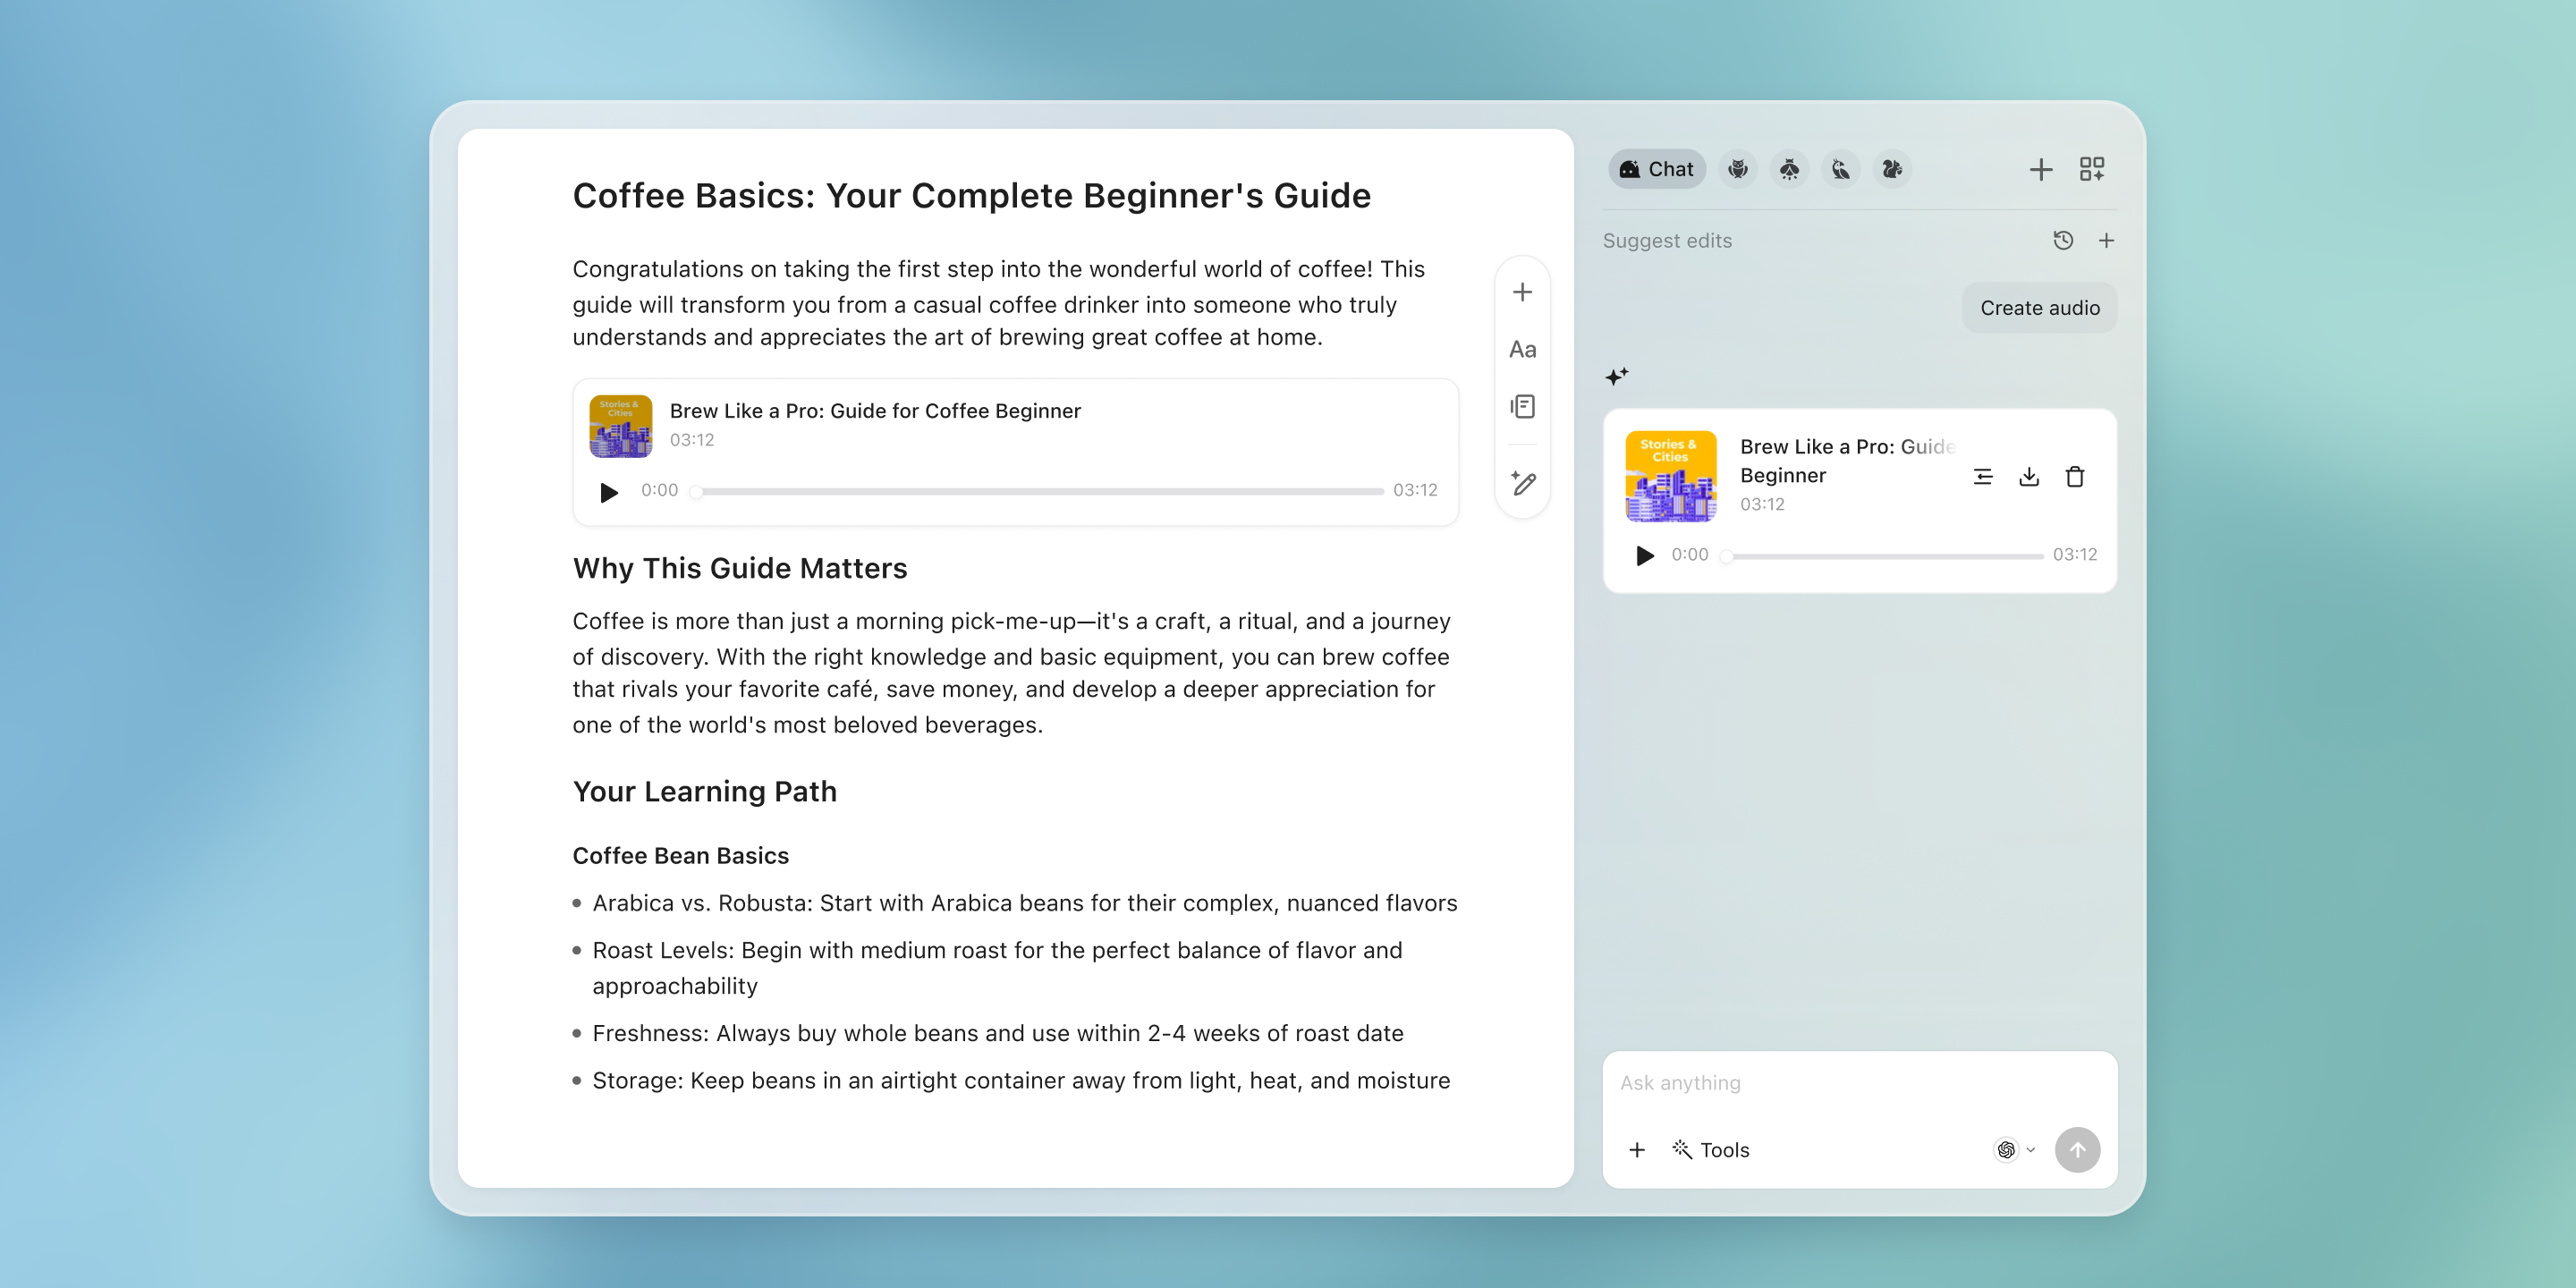Open version history beside Suggest edits
The image size is (2576, 1288).
pos(2063,240)
